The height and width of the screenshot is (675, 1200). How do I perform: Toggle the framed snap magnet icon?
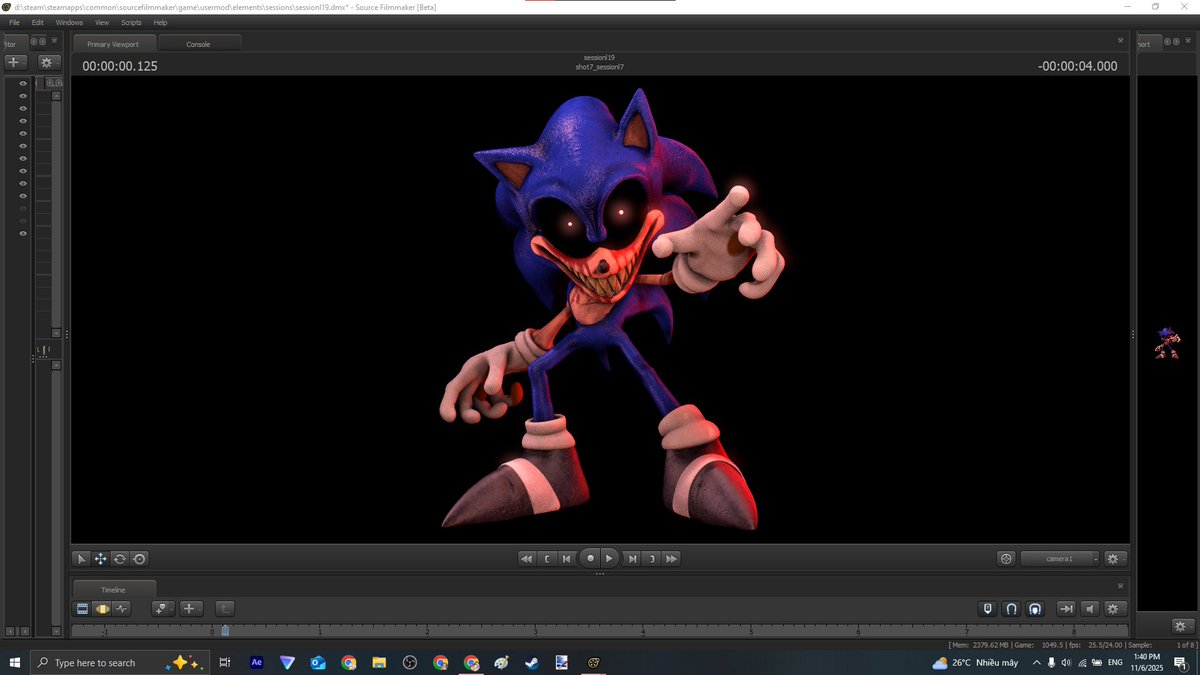tap(1034, 608)
